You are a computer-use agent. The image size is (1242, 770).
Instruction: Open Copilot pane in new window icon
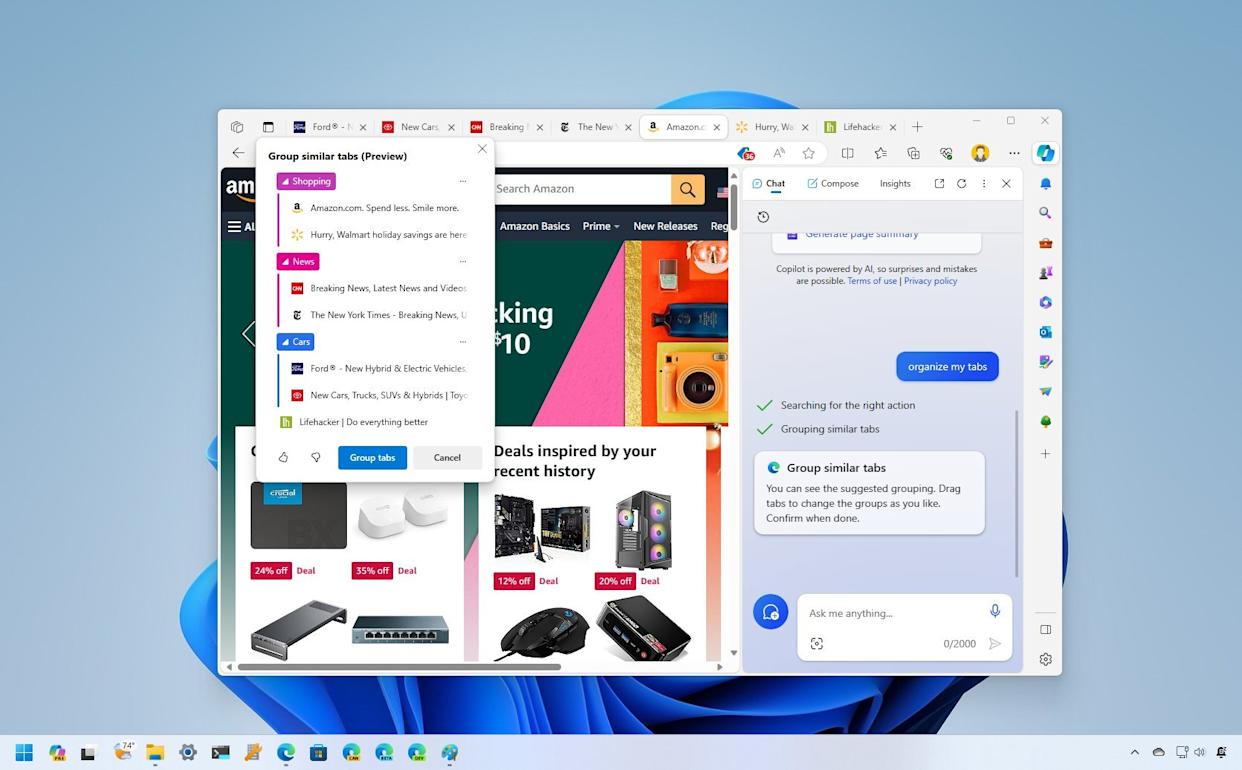[x=939, y=184]
